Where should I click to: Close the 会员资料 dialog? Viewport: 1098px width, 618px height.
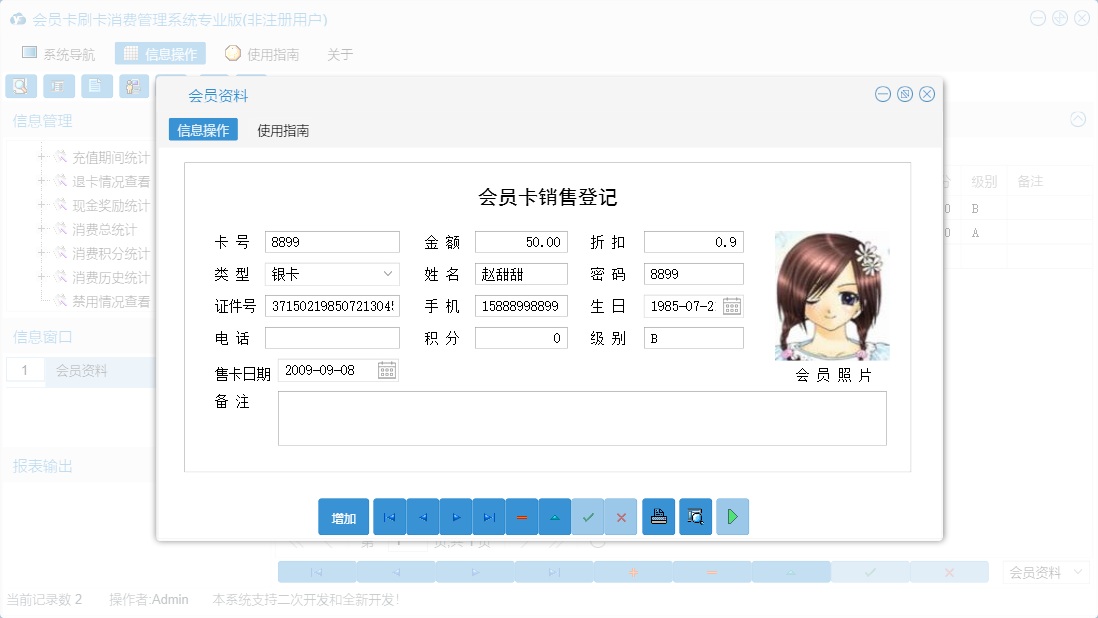(x=927, y=94)
